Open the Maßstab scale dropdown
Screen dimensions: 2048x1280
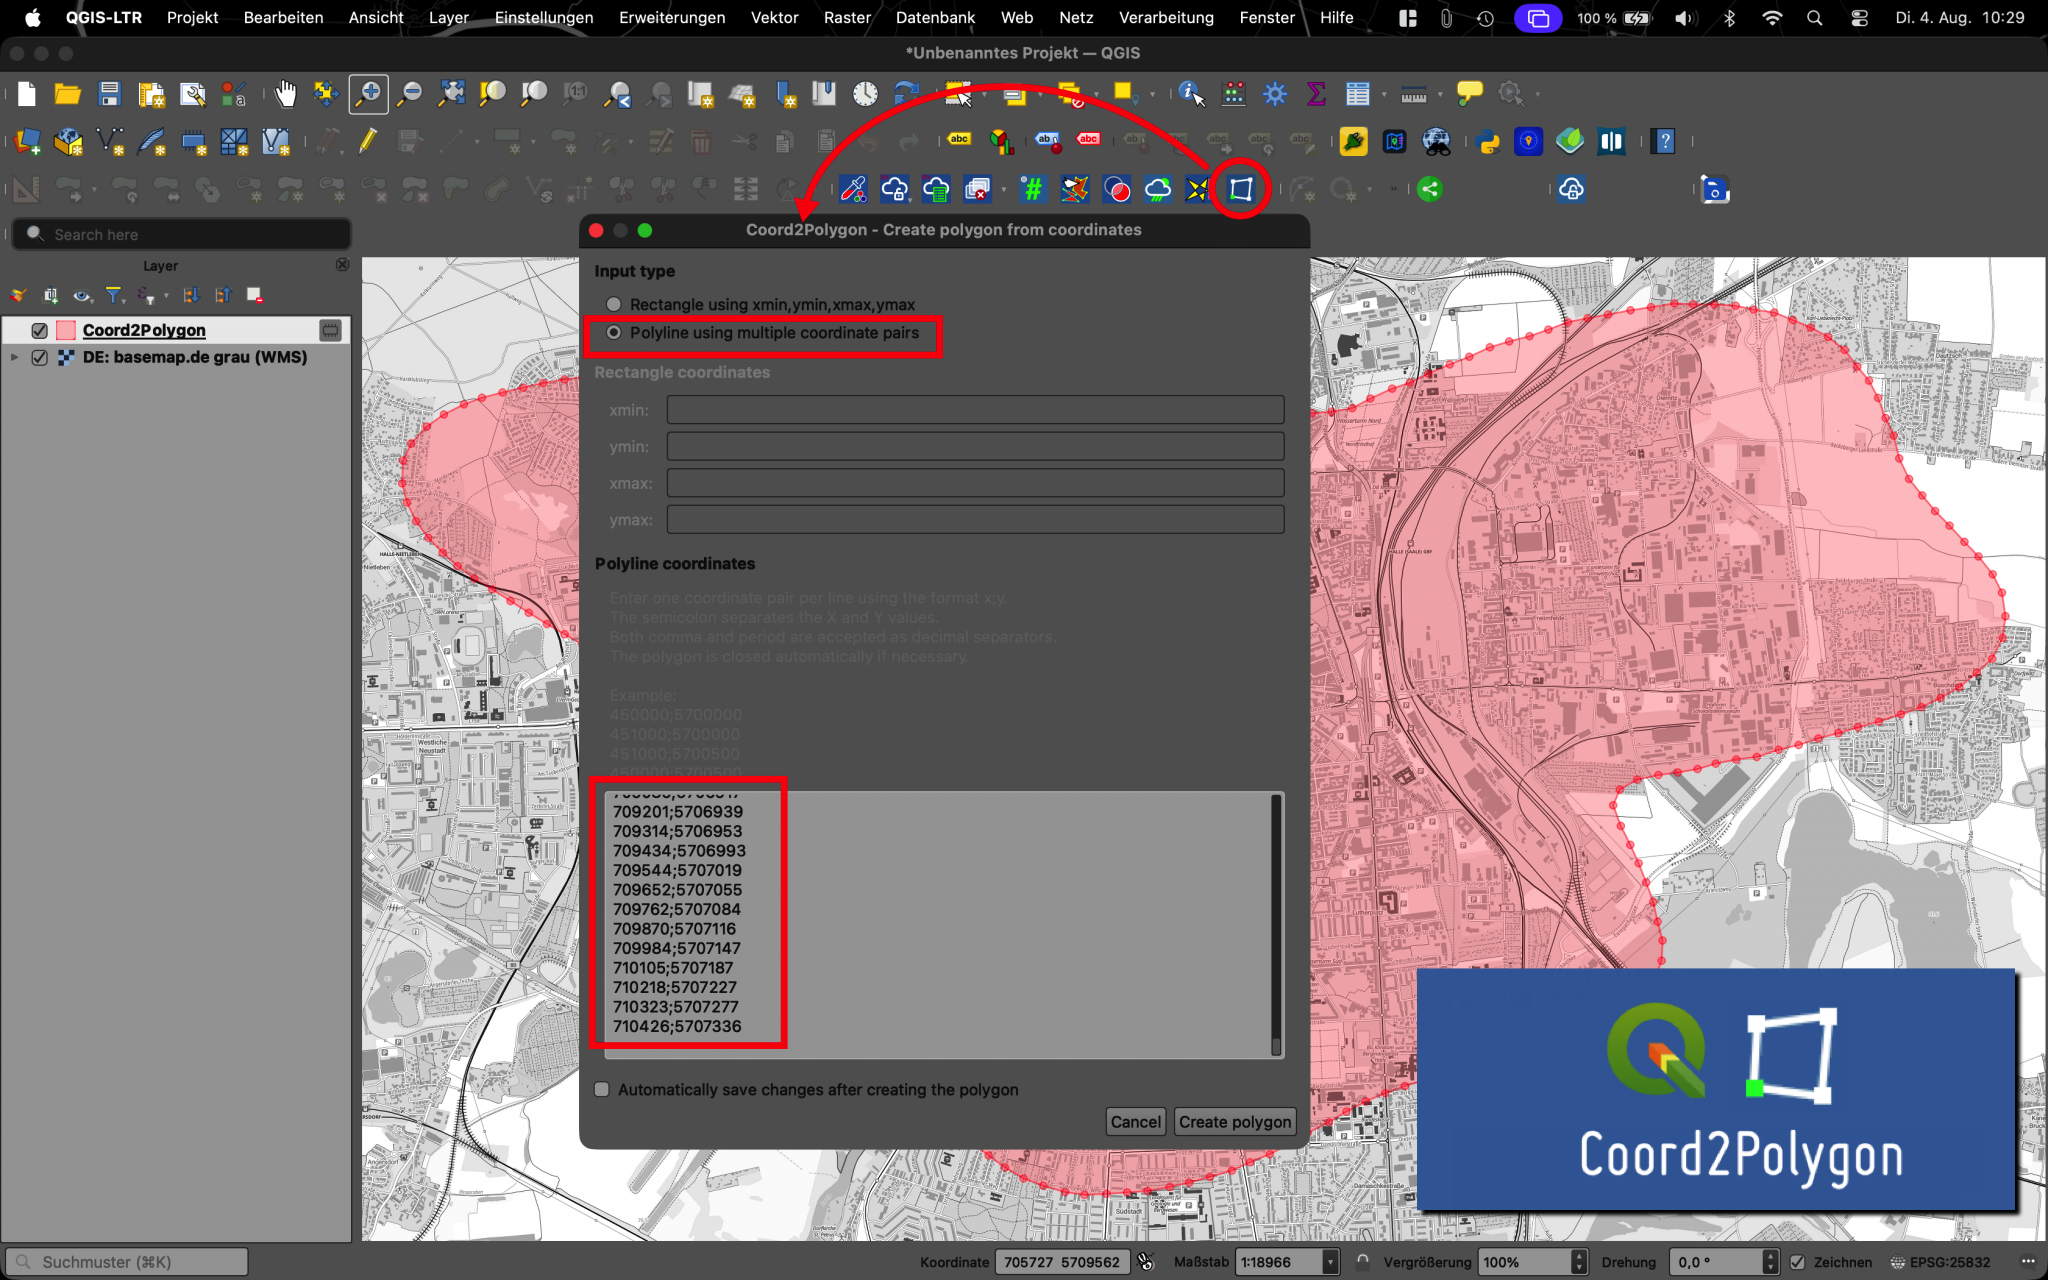click(x=1330, y=1262)
